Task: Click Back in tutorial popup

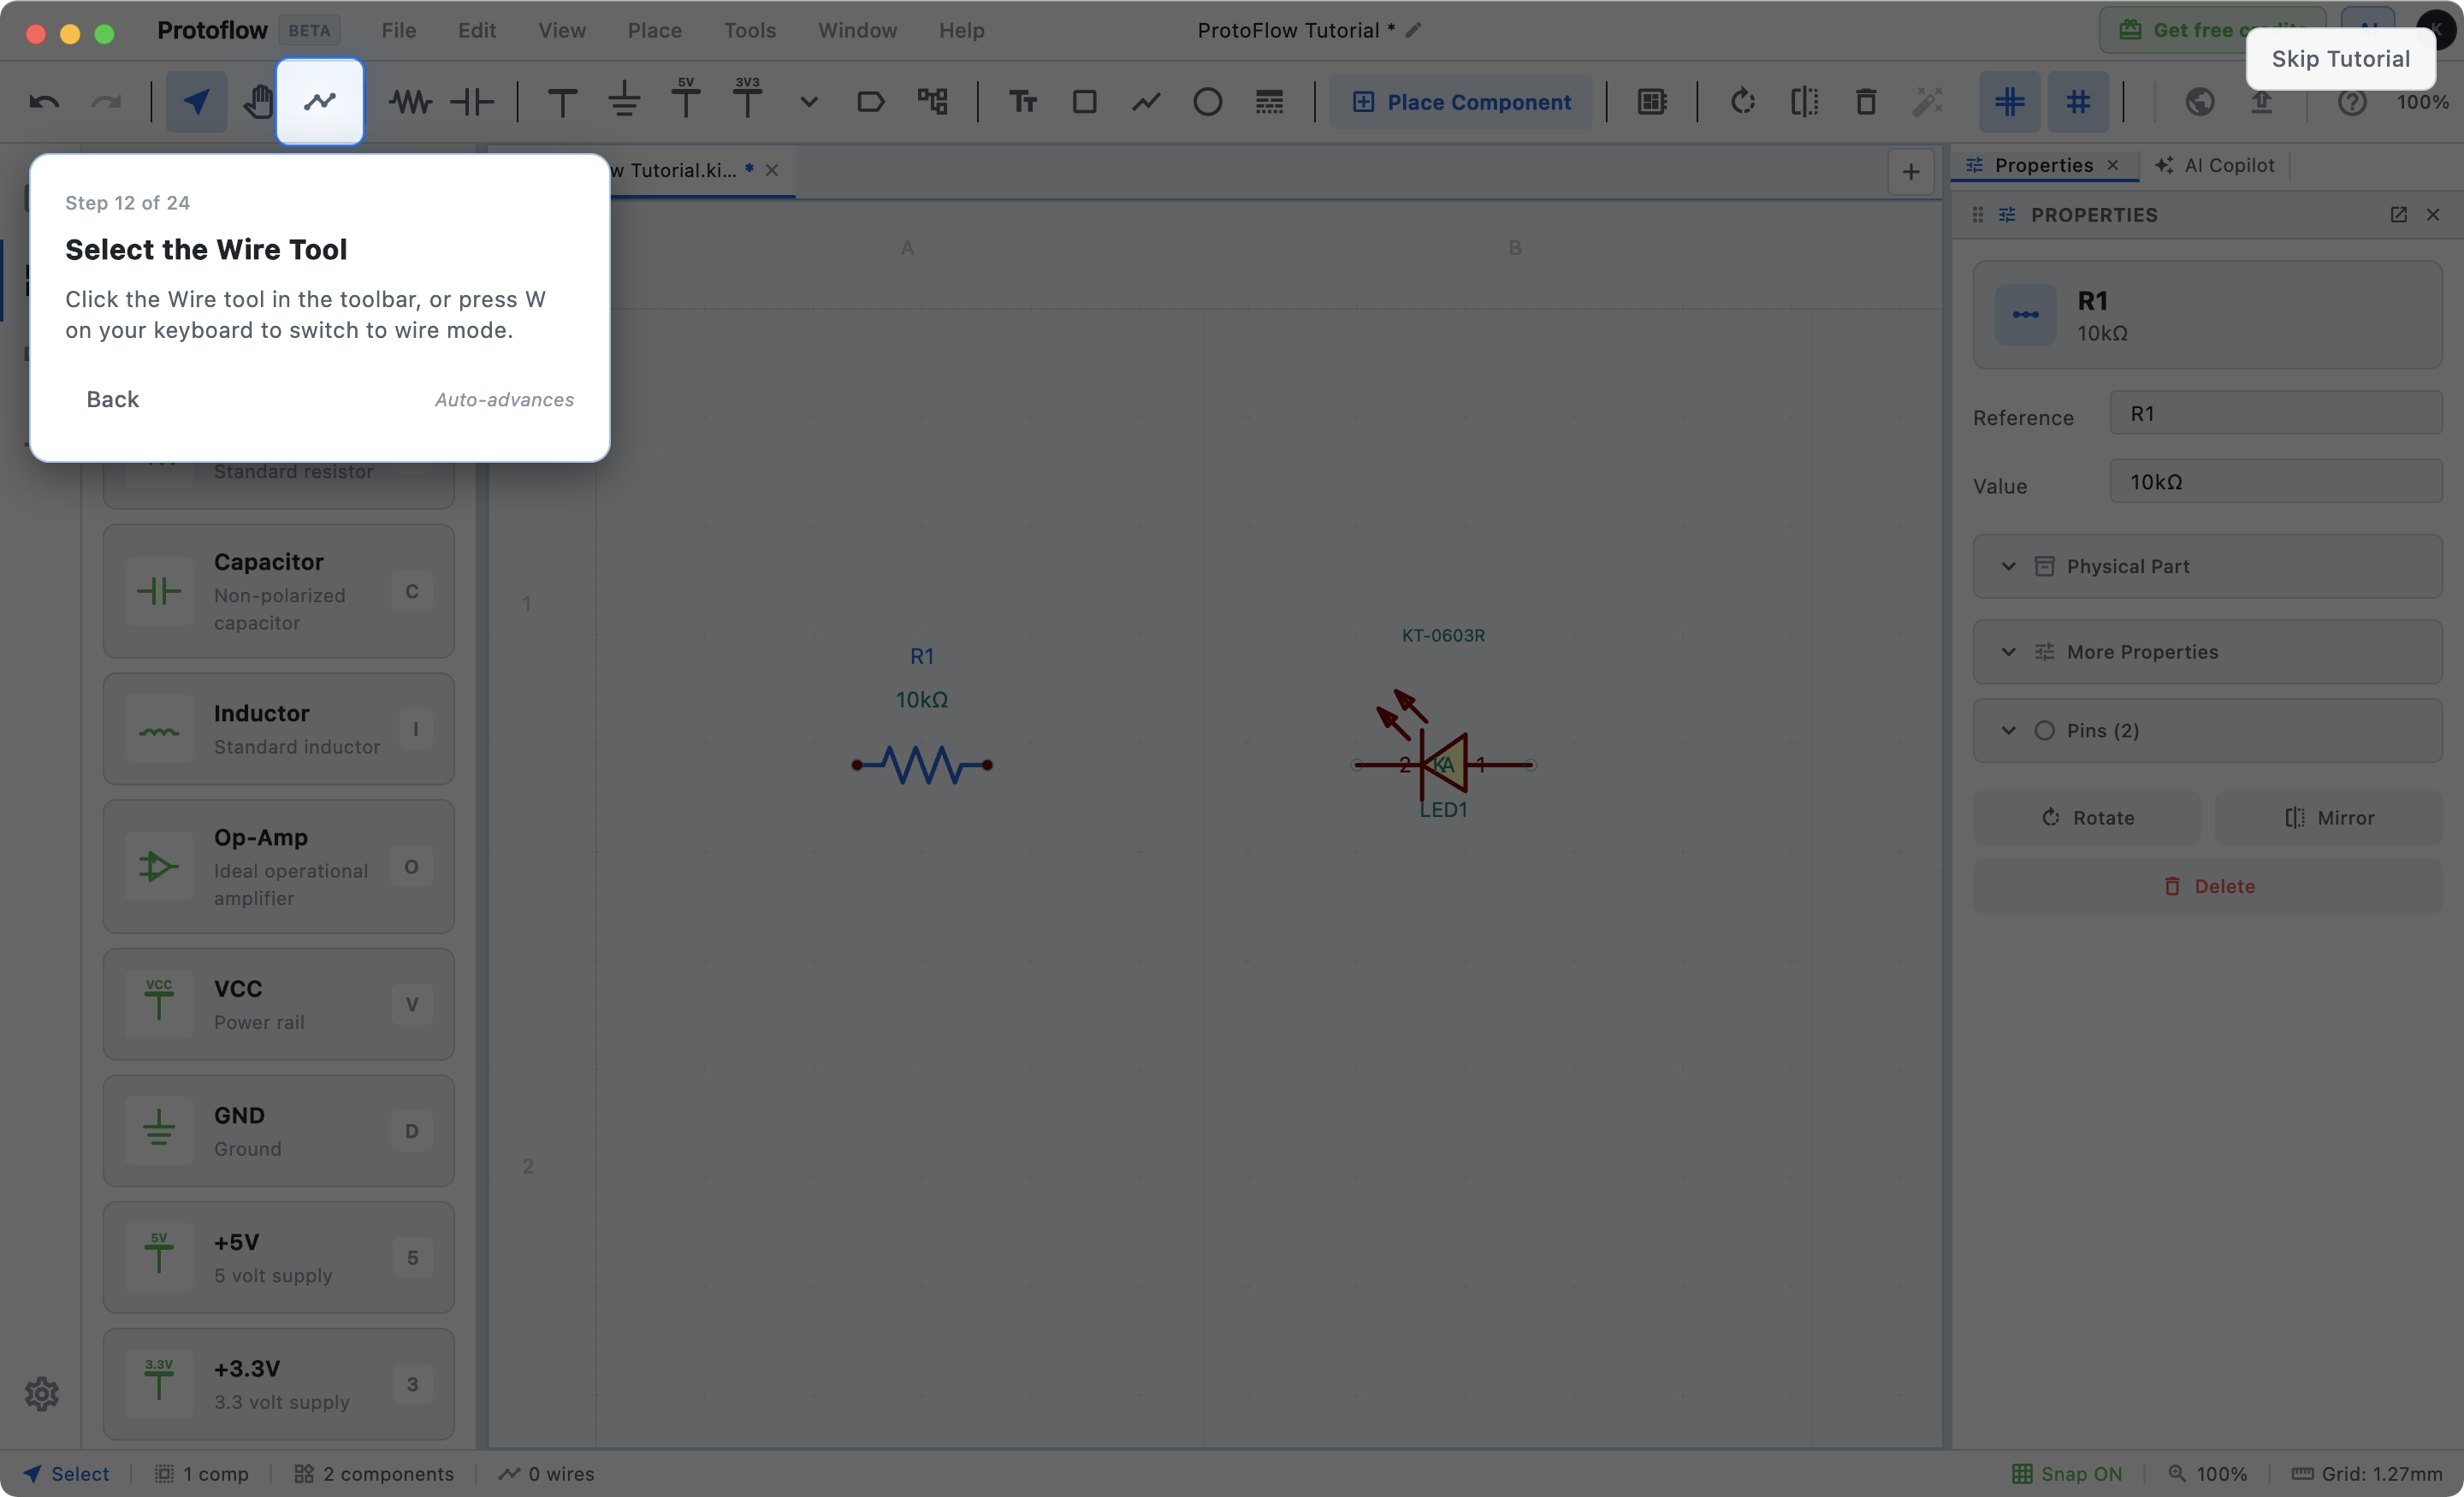Action: click(112, 399)
